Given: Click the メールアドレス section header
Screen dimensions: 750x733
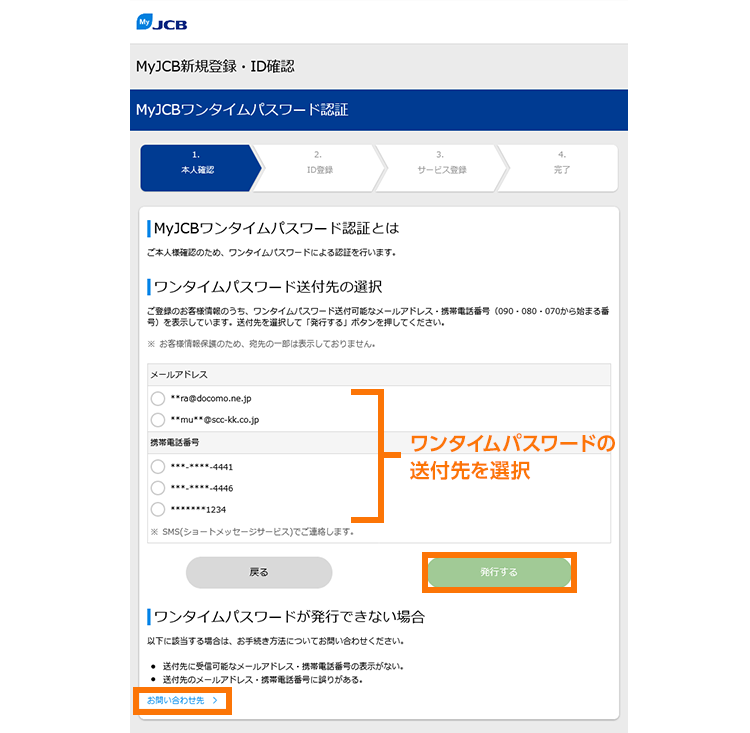Looking at the screenshot, I should [x=179, y=374].
